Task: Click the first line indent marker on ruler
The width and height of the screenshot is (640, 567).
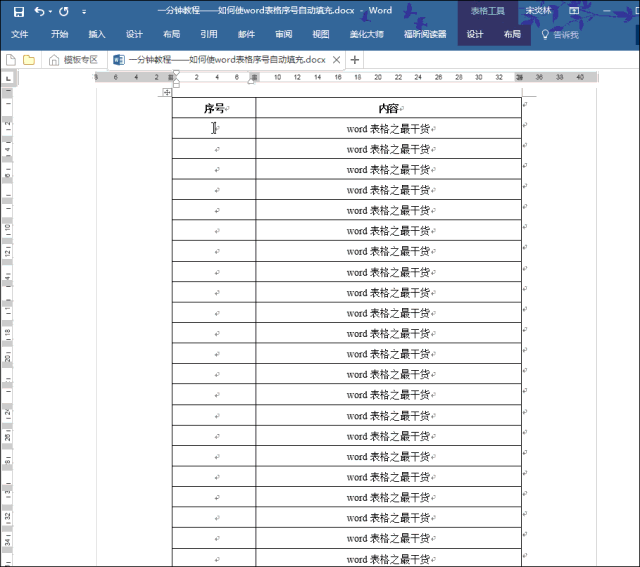Action: pos(176,73)
